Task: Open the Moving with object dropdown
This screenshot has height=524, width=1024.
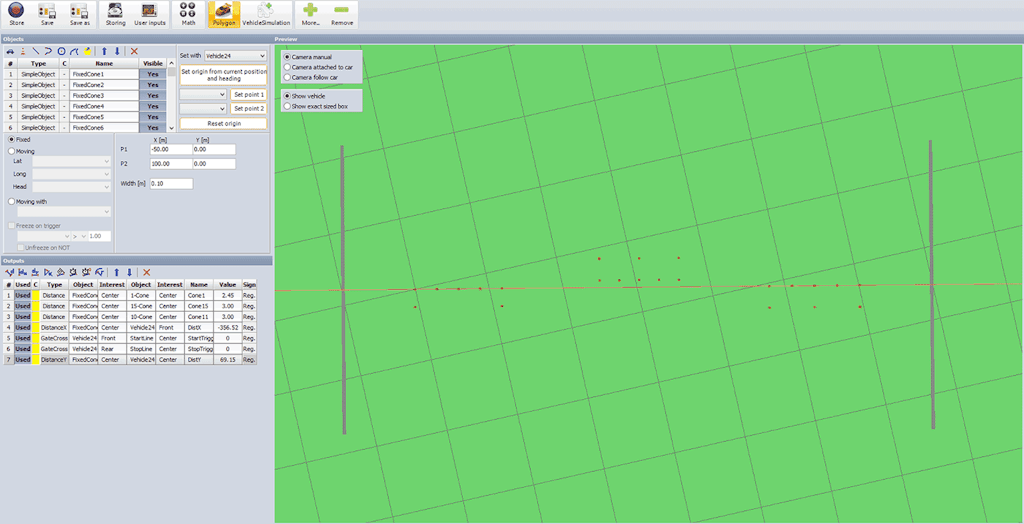Action: point(64,212)
